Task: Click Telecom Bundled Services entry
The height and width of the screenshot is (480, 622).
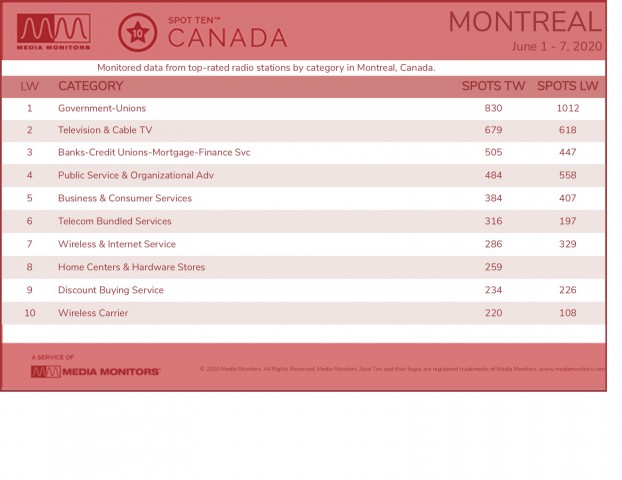Action: pyautogui.click(x=115, y=221)
